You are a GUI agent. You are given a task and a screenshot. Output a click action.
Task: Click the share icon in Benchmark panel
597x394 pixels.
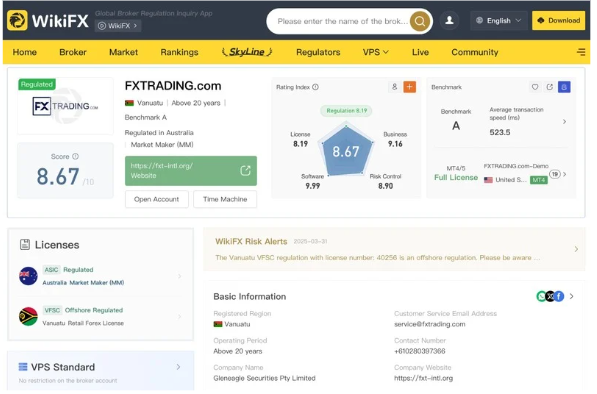(x=549, y=87)
